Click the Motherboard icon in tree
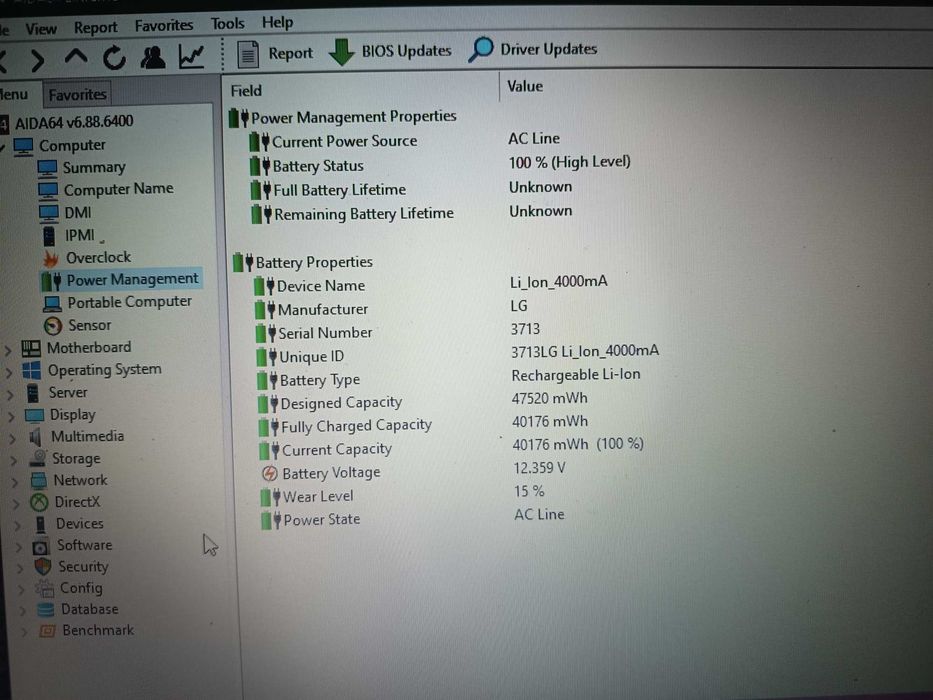 click(31, 348)
